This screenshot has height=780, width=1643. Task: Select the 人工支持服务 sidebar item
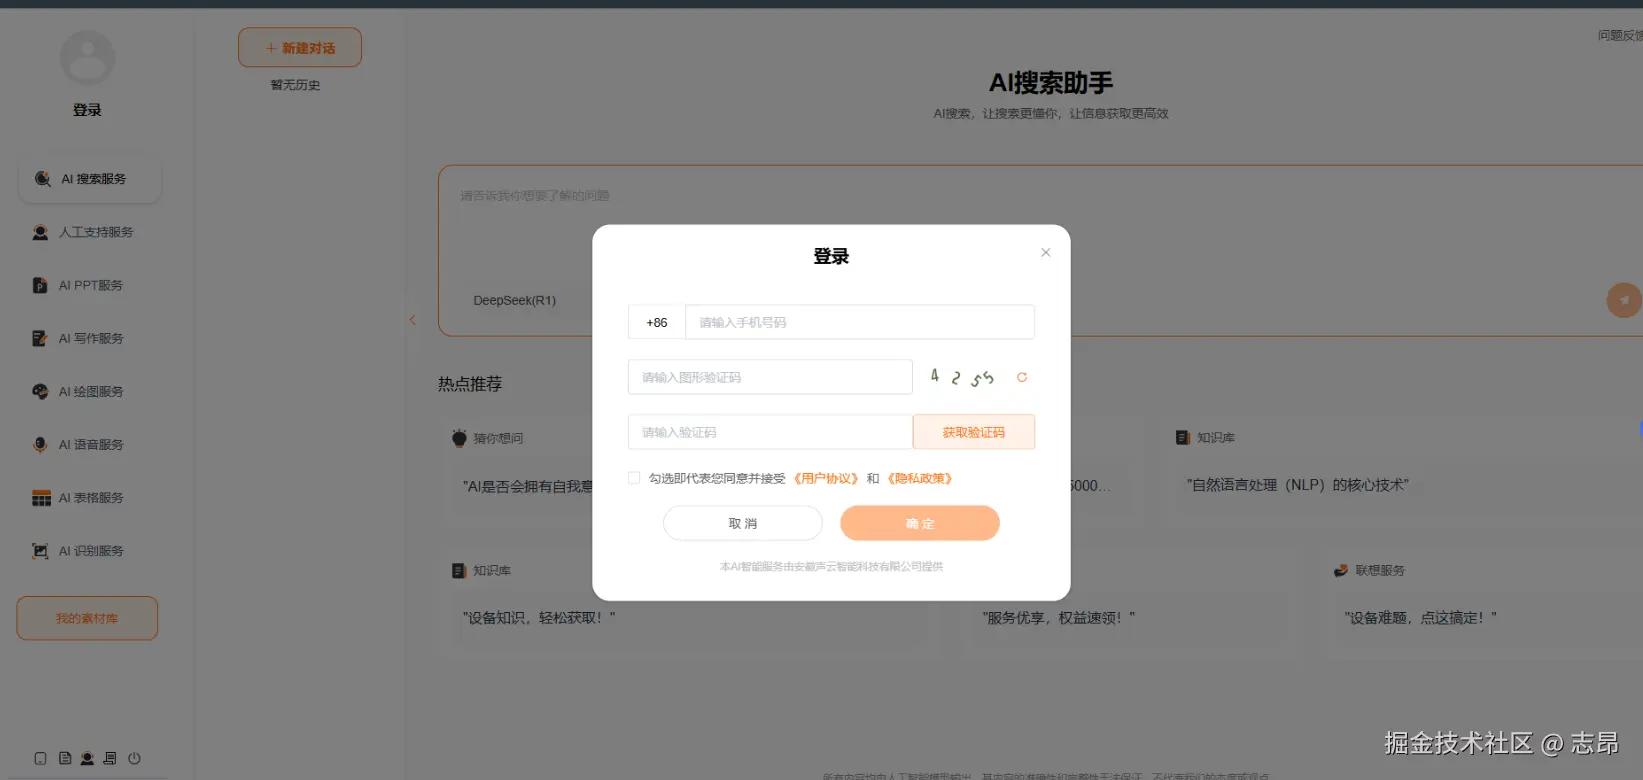(90, 232)
